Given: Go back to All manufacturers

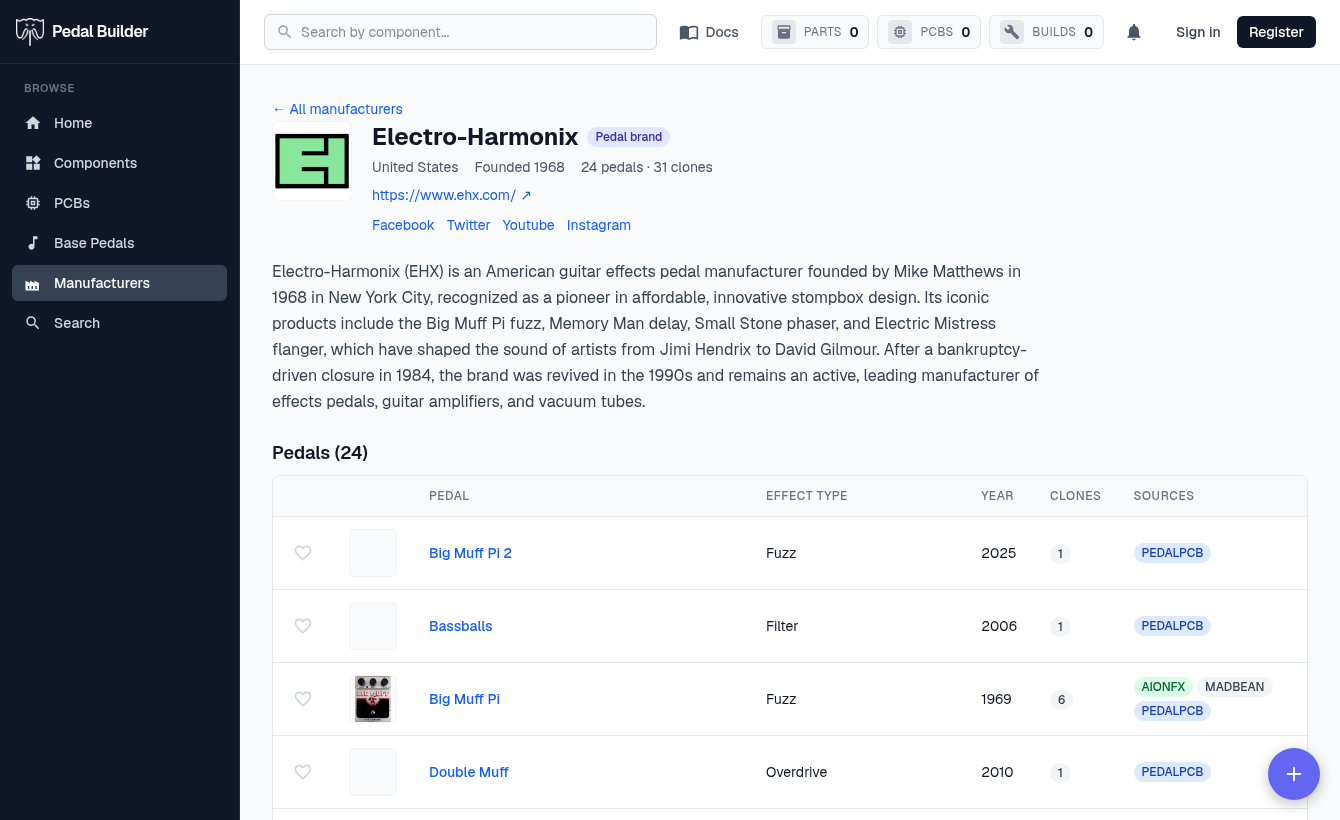Looking at the screenshot, I should coord(337,109).
